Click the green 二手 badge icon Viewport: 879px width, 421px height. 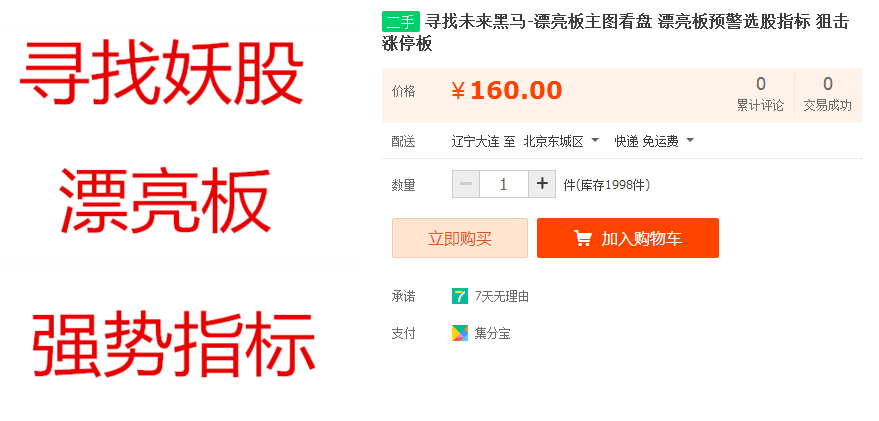point(401,22)
